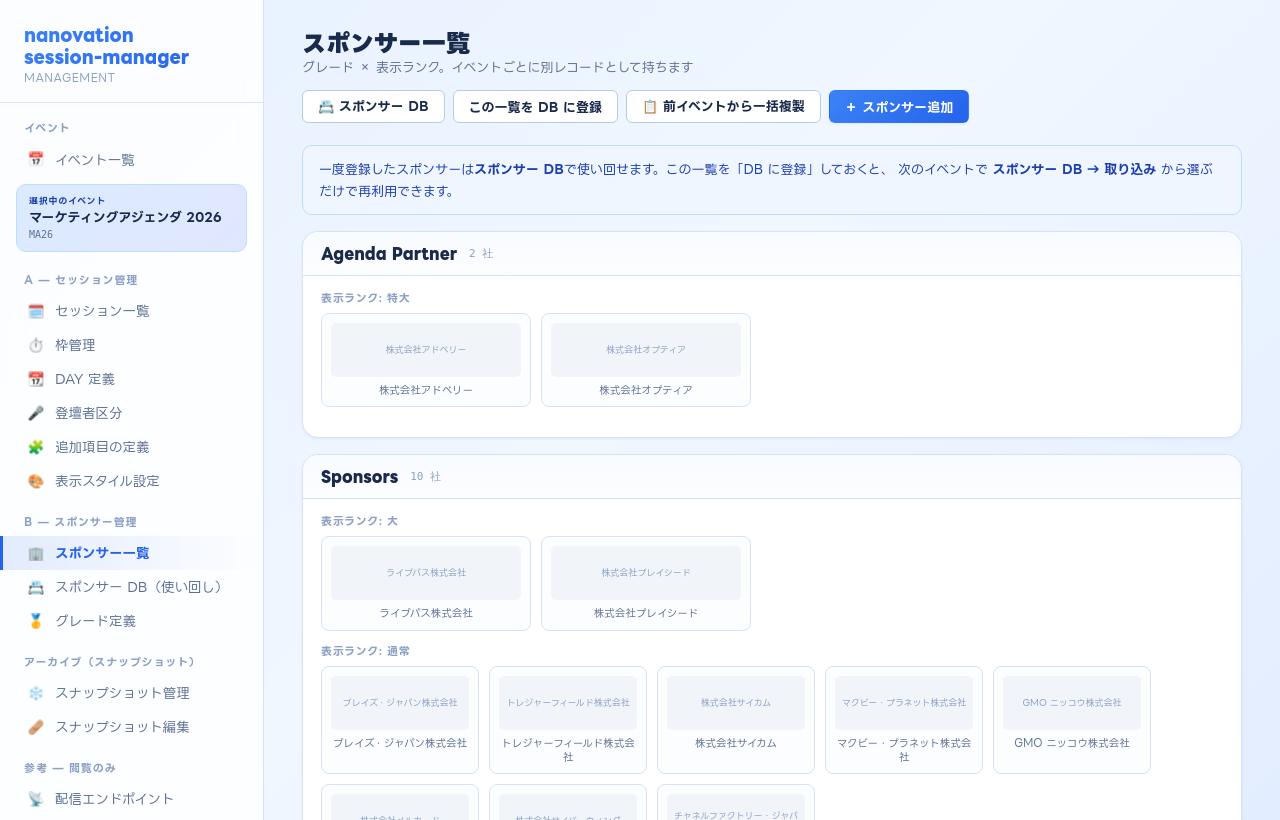Click the bandage icon beside スナップショット編集
Viewport: 1280px width, 820px height.
click(36, 727)
